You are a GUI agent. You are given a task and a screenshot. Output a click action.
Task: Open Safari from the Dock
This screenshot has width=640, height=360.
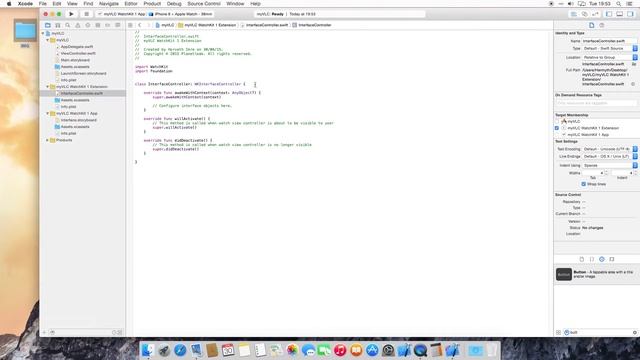pos(180,350)
